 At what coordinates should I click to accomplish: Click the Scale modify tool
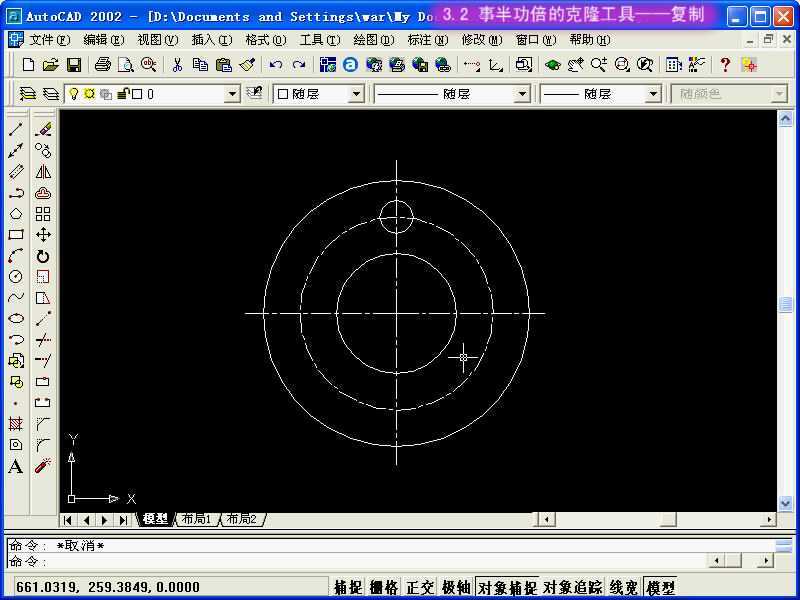[x=43, y=277]
